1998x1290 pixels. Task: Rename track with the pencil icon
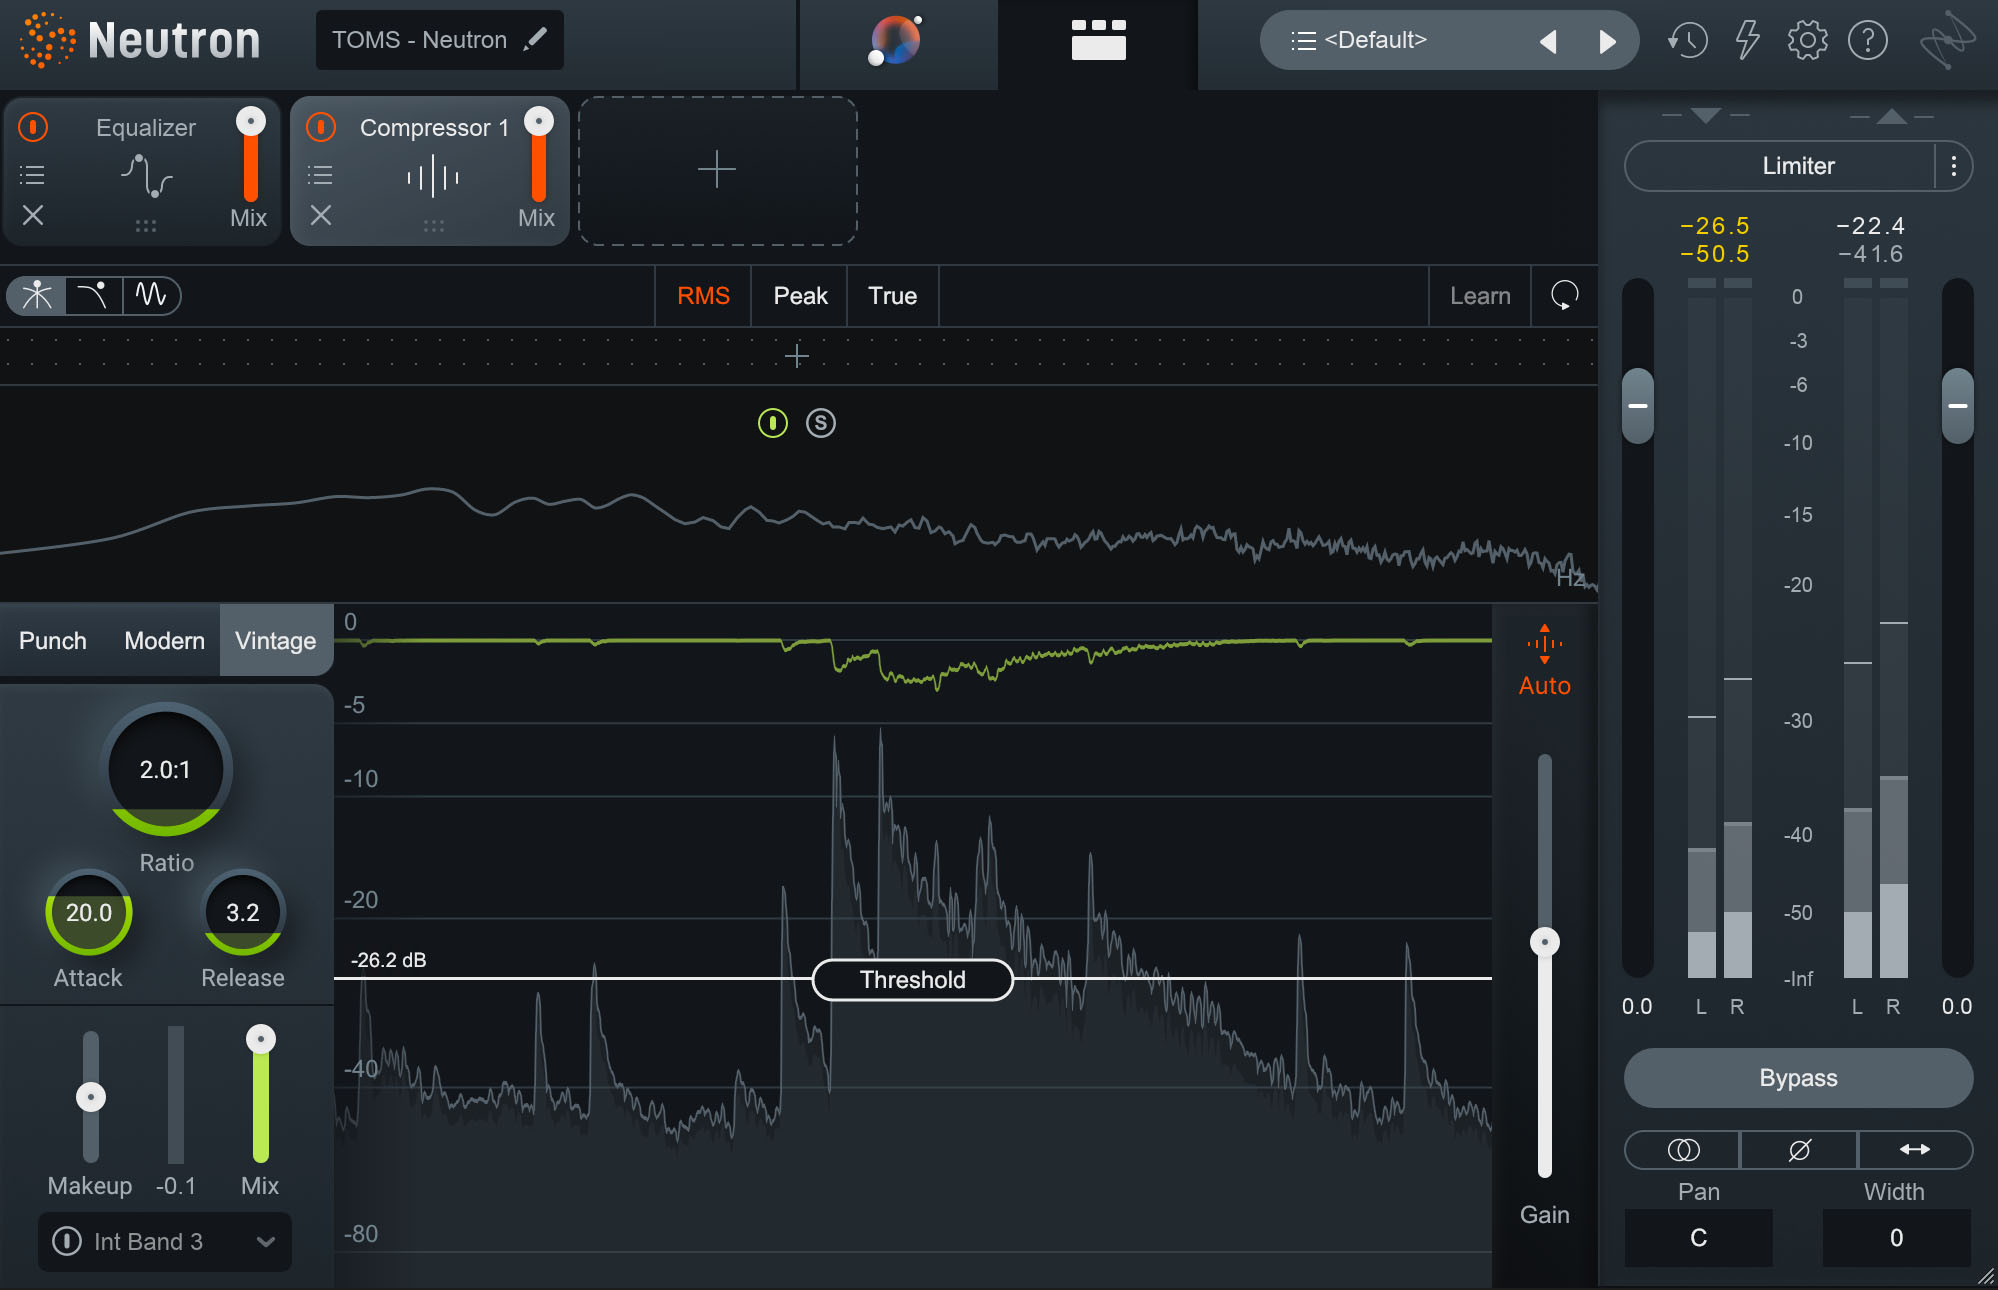point(536,39)
